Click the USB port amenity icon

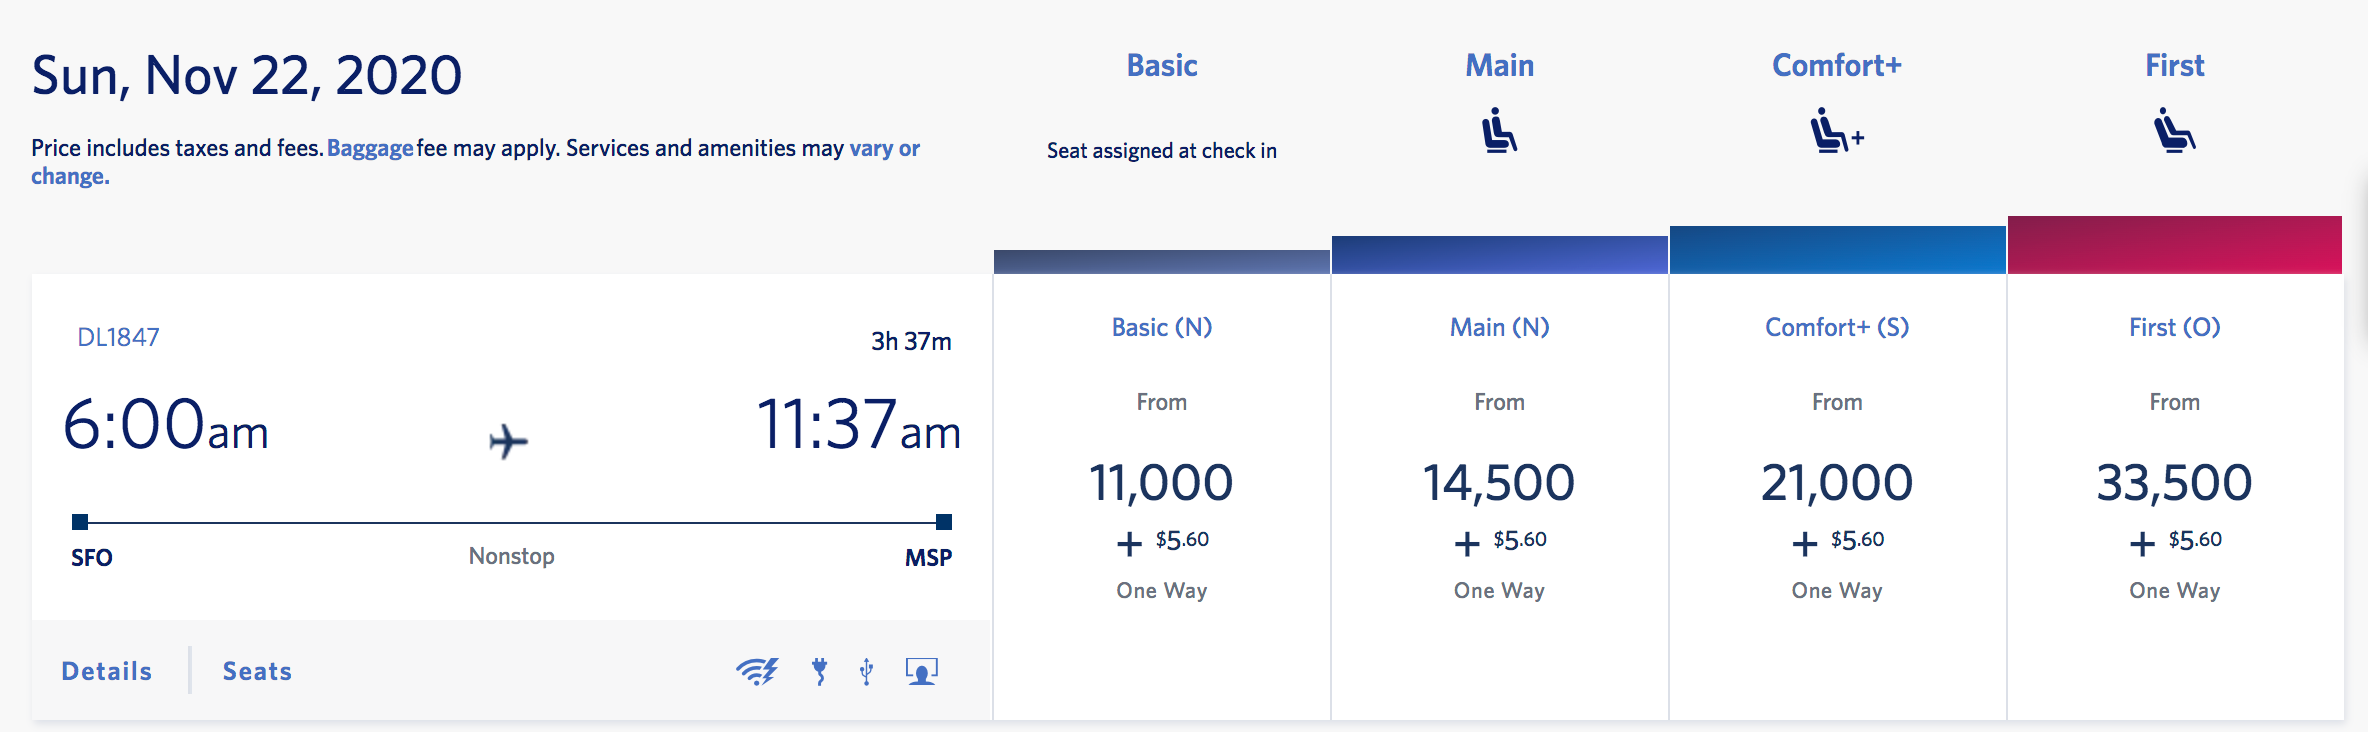pos(867,671)
